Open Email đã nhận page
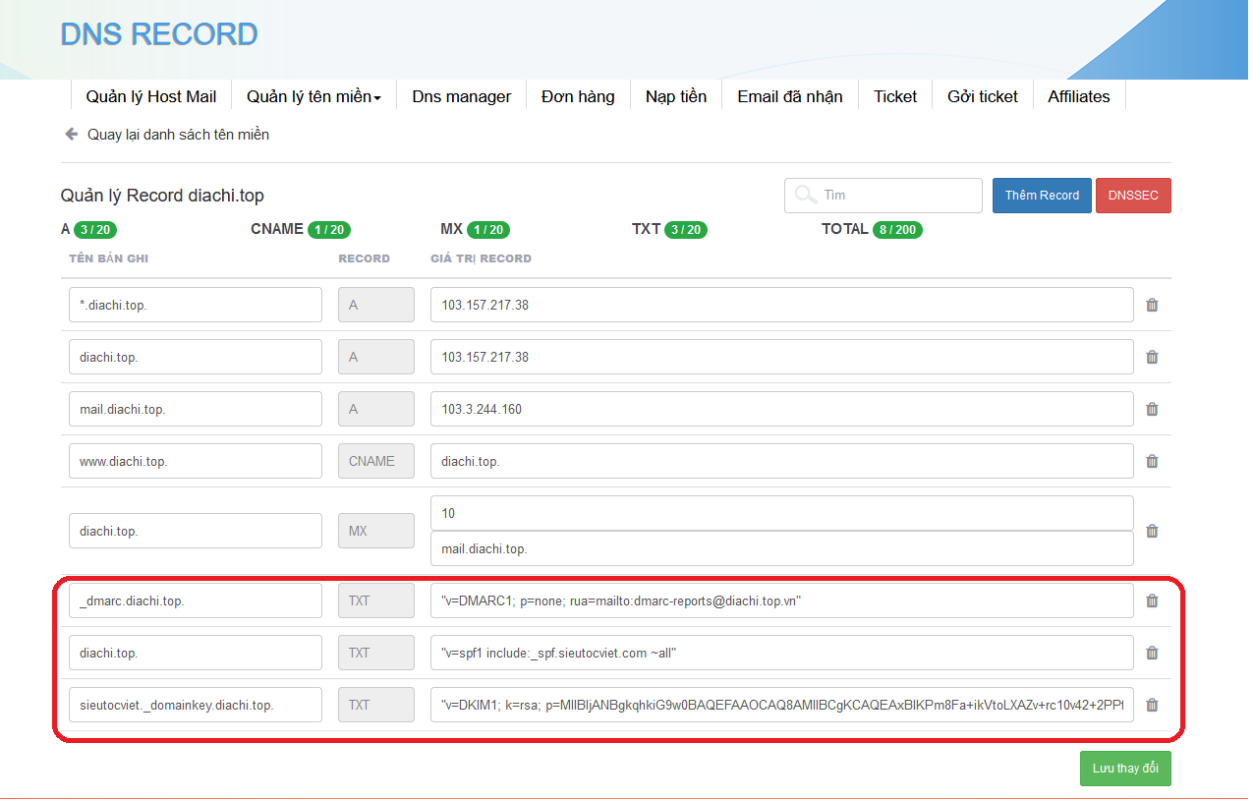 pyautogui.click(x=790, y=97)
